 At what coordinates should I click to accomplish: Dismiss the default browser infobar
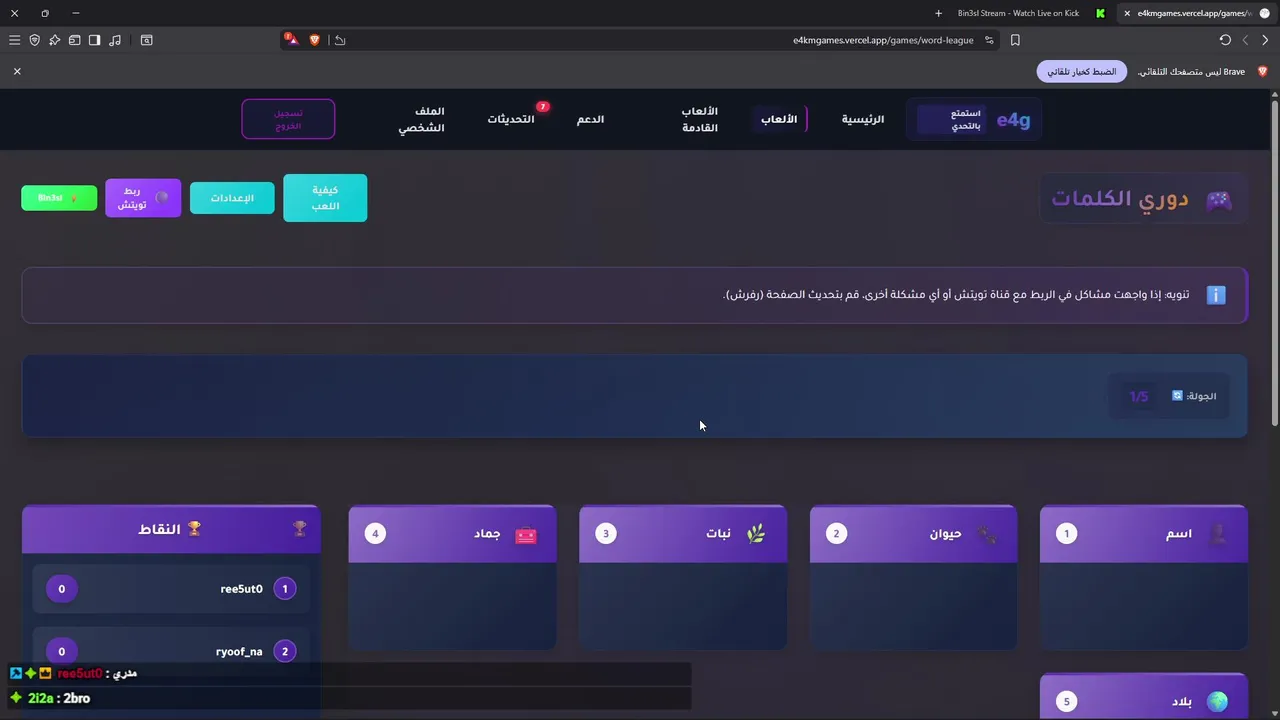[x=17, y=71]
